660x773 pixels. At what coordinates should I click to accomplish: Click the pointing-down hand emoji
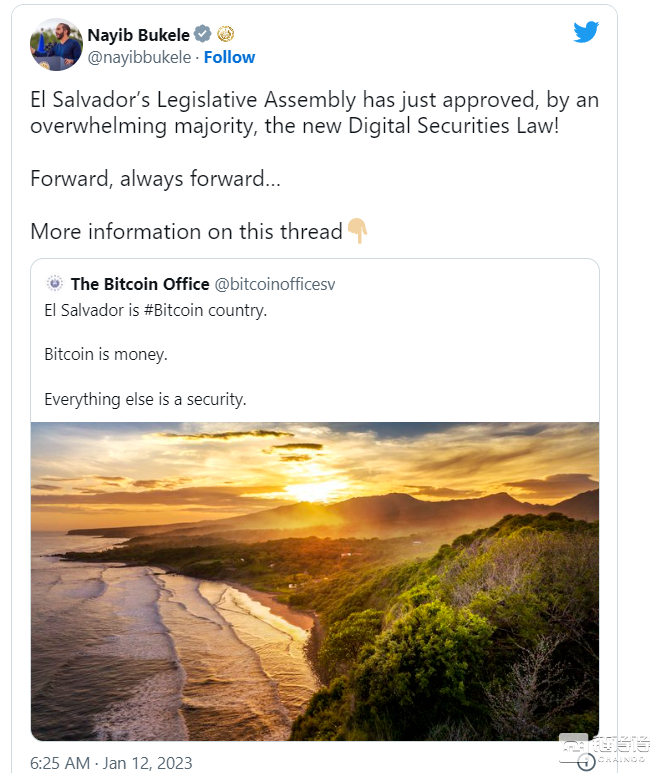[x=357, y=231]
